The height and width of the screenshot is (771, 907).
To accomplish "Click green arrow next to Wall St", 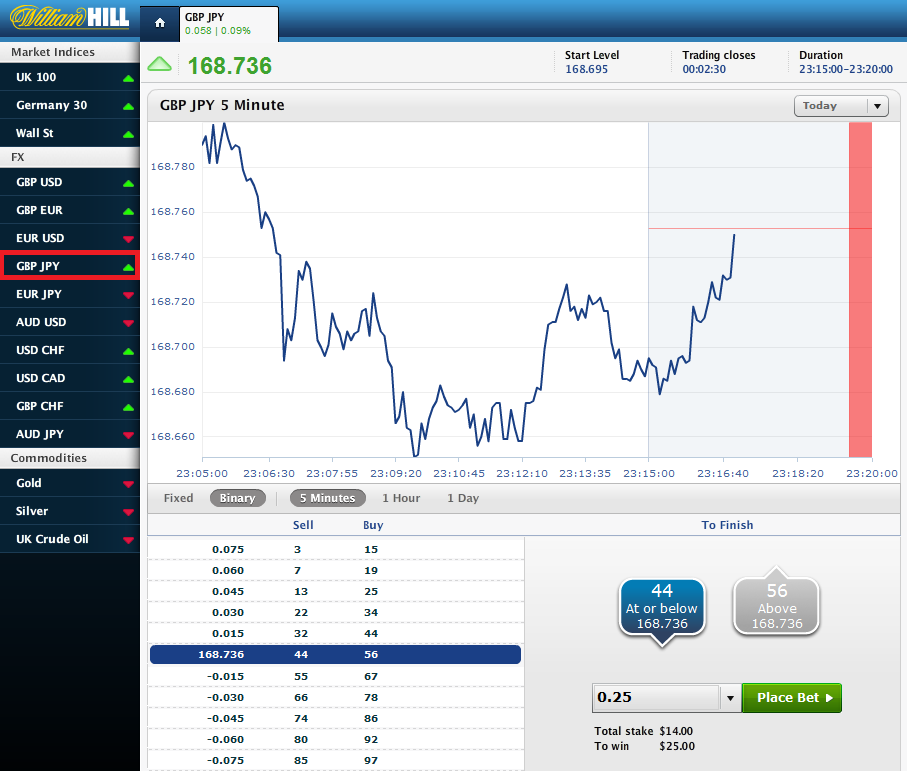I will pos(127,134).
